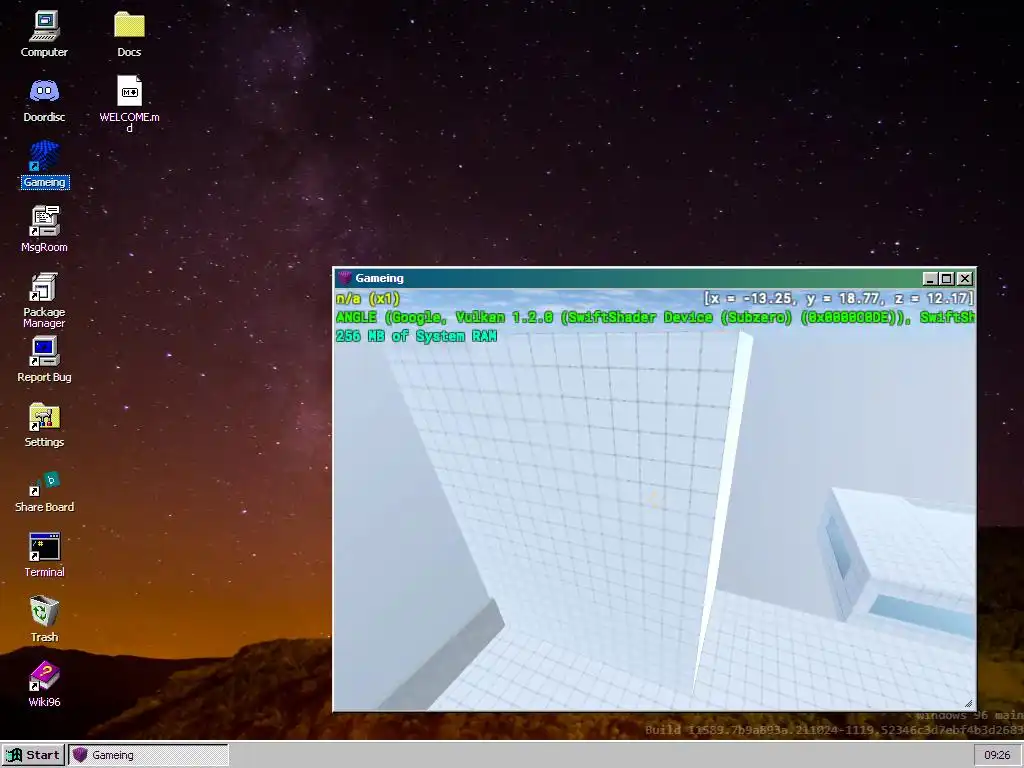
Task: Open the Settings desktop icon
Action: coord(44,424)
